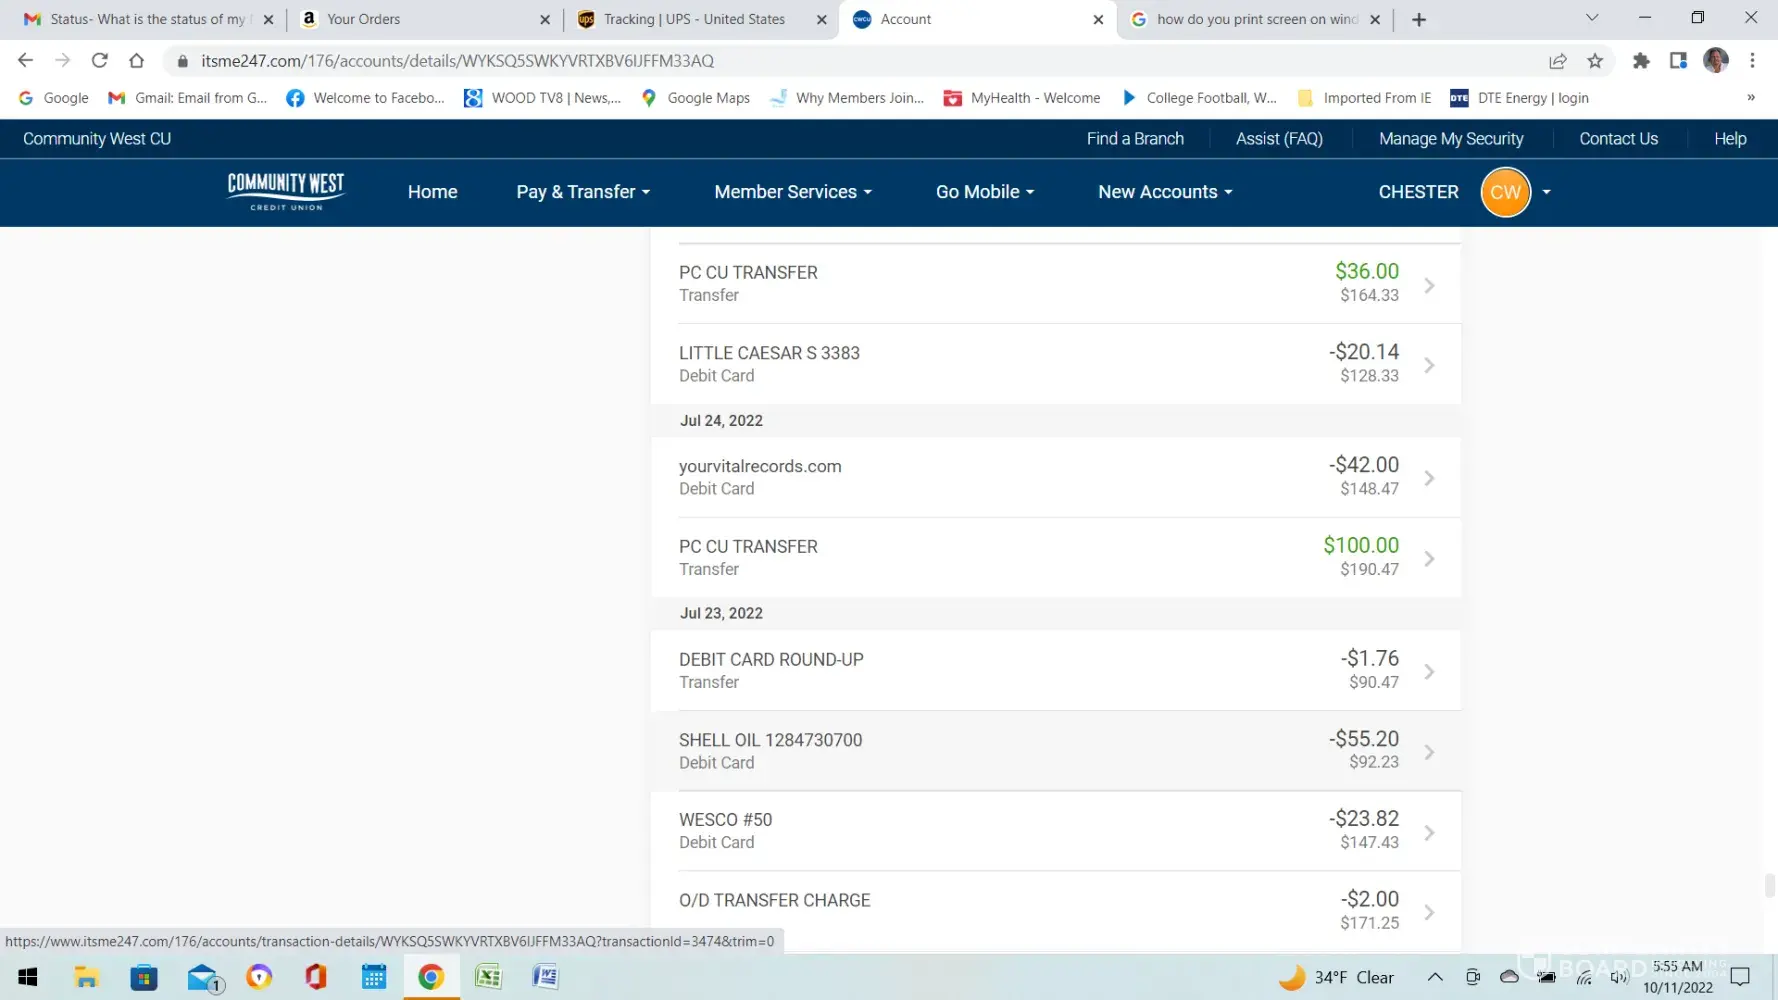The width and height of the screenshot is (1778, 1000).
Task: Open the Chrome extensions puzzle icon
Action: 1640,61
